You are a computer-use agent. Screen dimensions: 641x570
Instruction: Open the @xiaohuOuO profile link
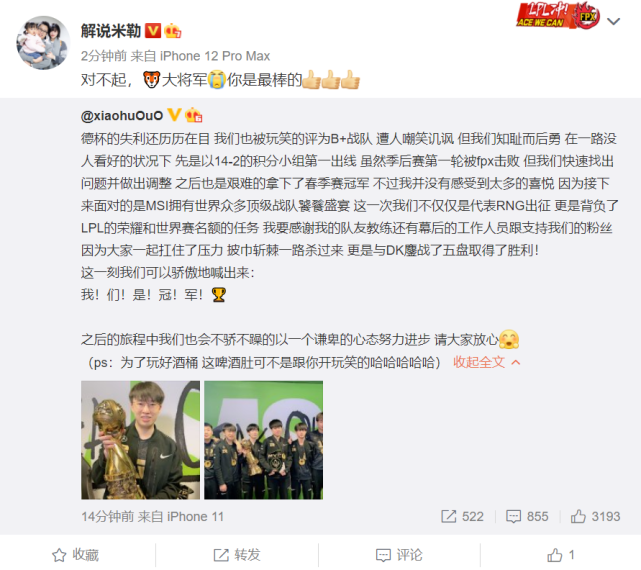[x=122, y=116]
